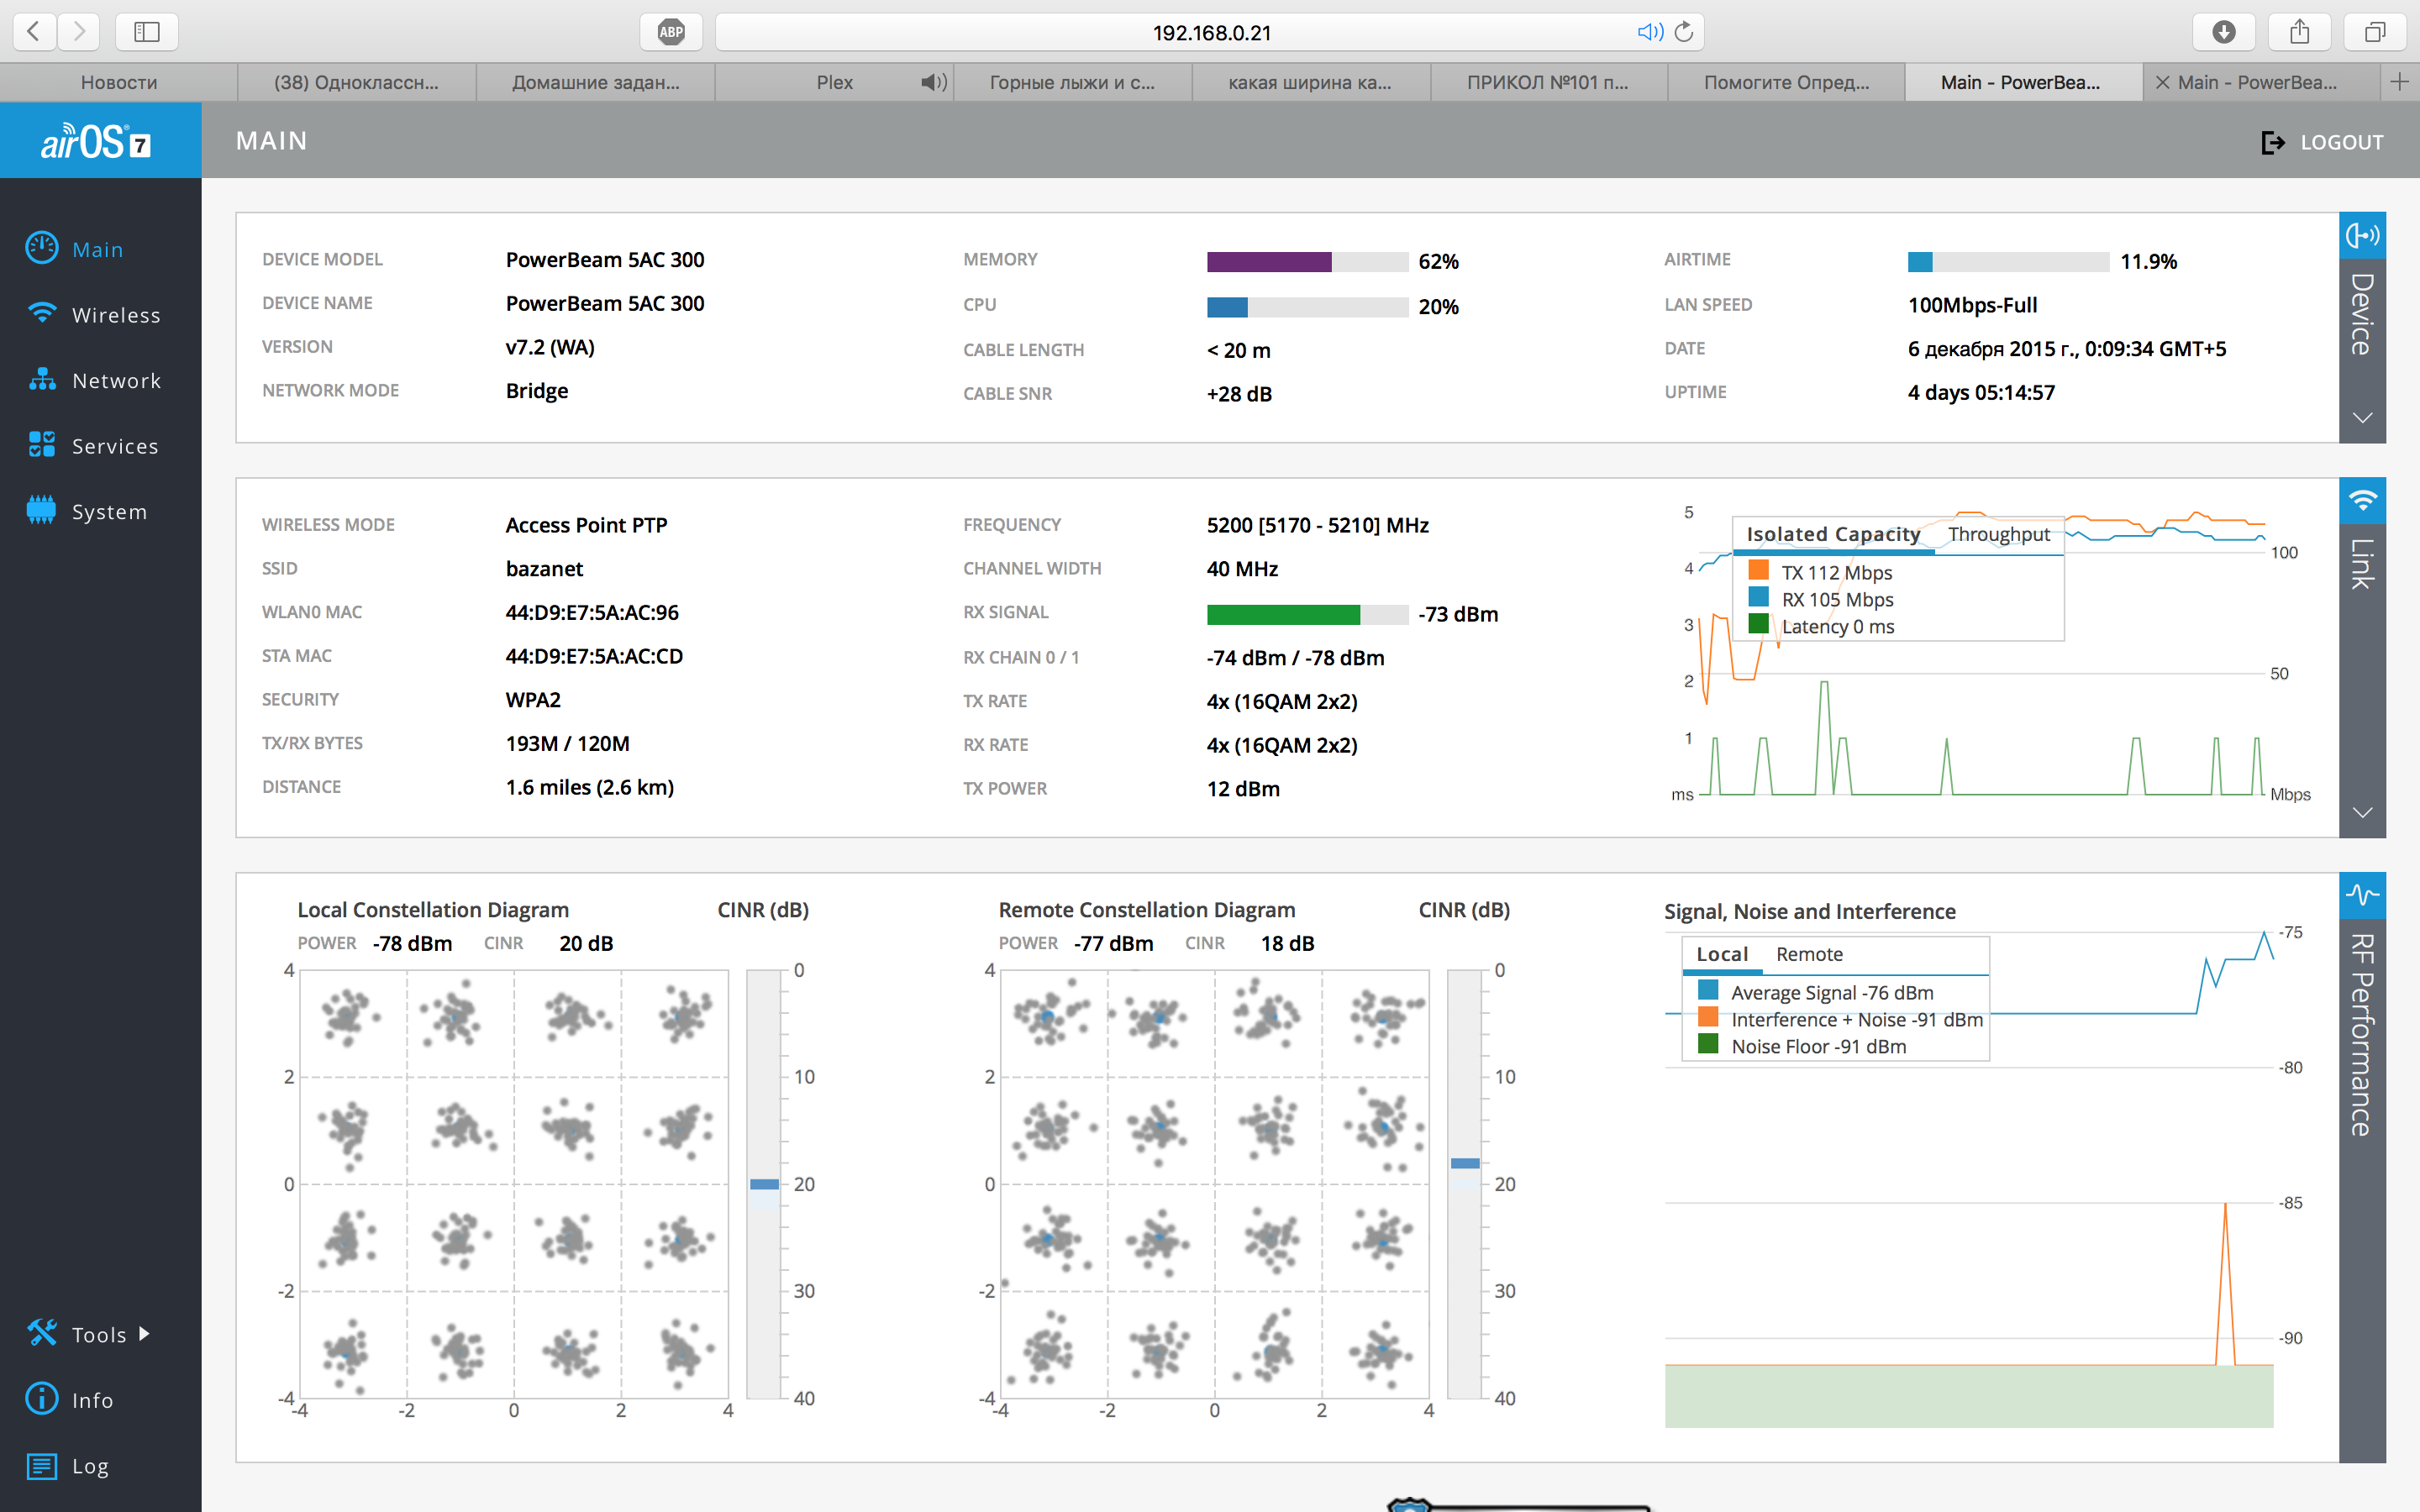Click the RF Performance pulse icon
Screen dimensions: 2420x1512
[x=2362, y=895]
